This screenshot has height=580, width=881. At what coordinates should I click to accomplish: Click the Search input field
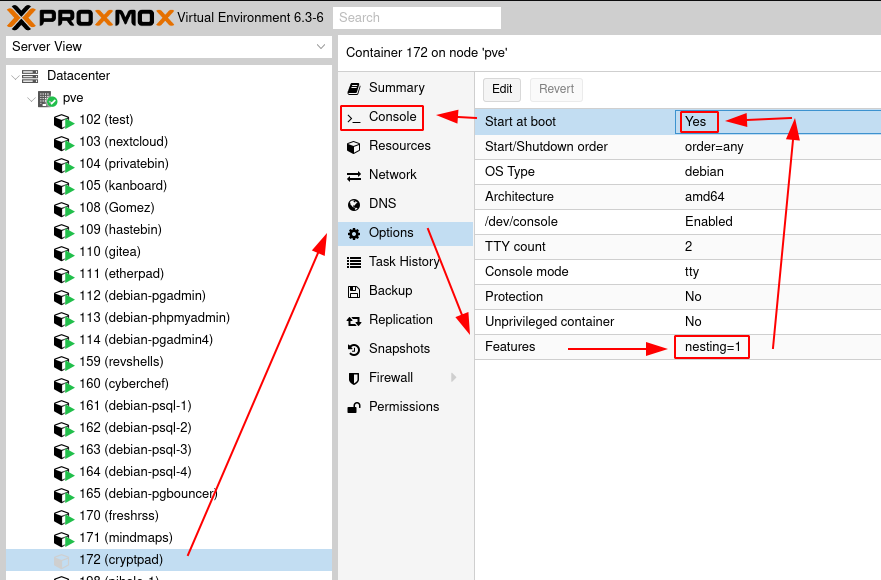[417, 18]
